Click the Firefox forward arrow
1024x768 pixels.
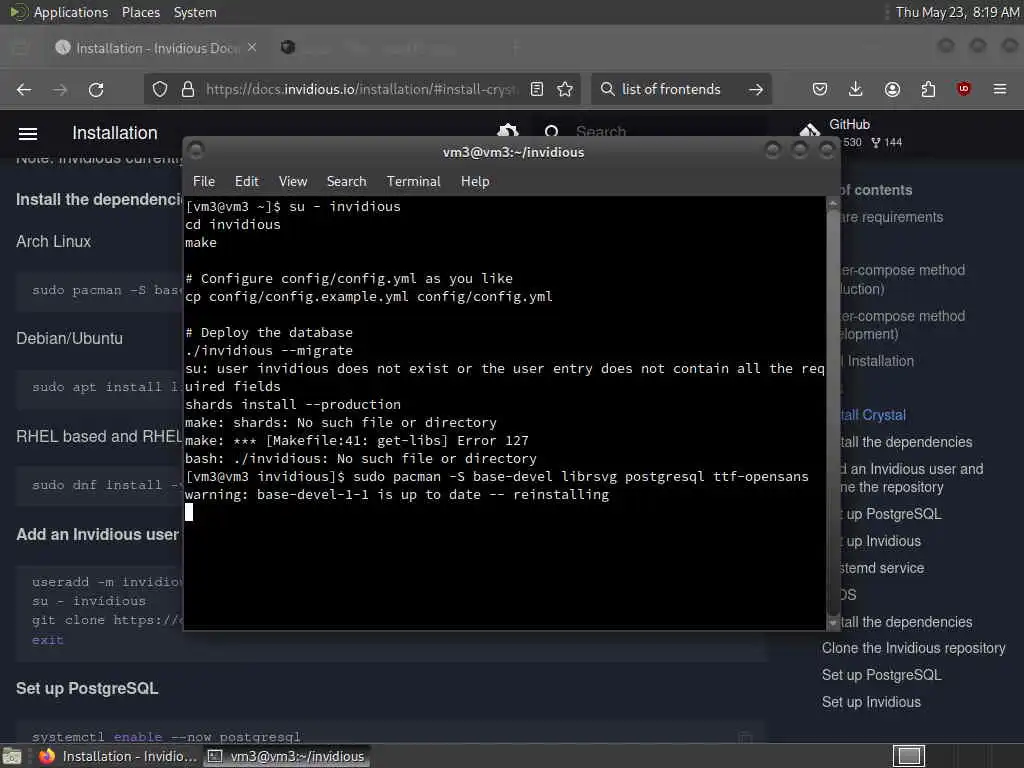click(60, 89)
